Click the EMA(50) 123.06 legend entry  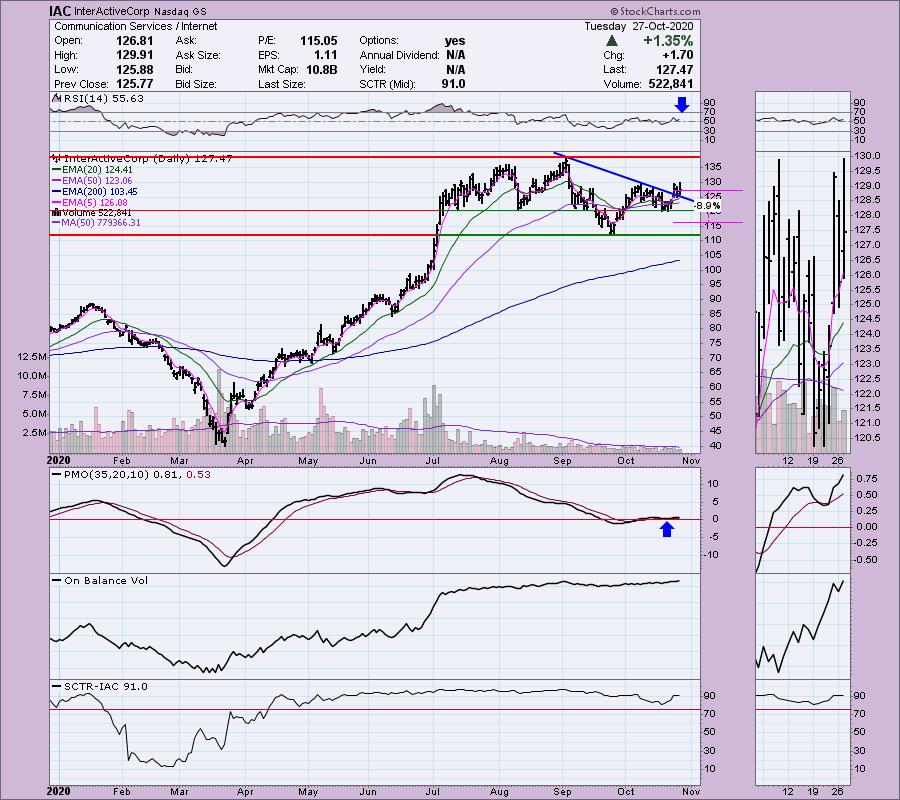(x=98, y=181)
